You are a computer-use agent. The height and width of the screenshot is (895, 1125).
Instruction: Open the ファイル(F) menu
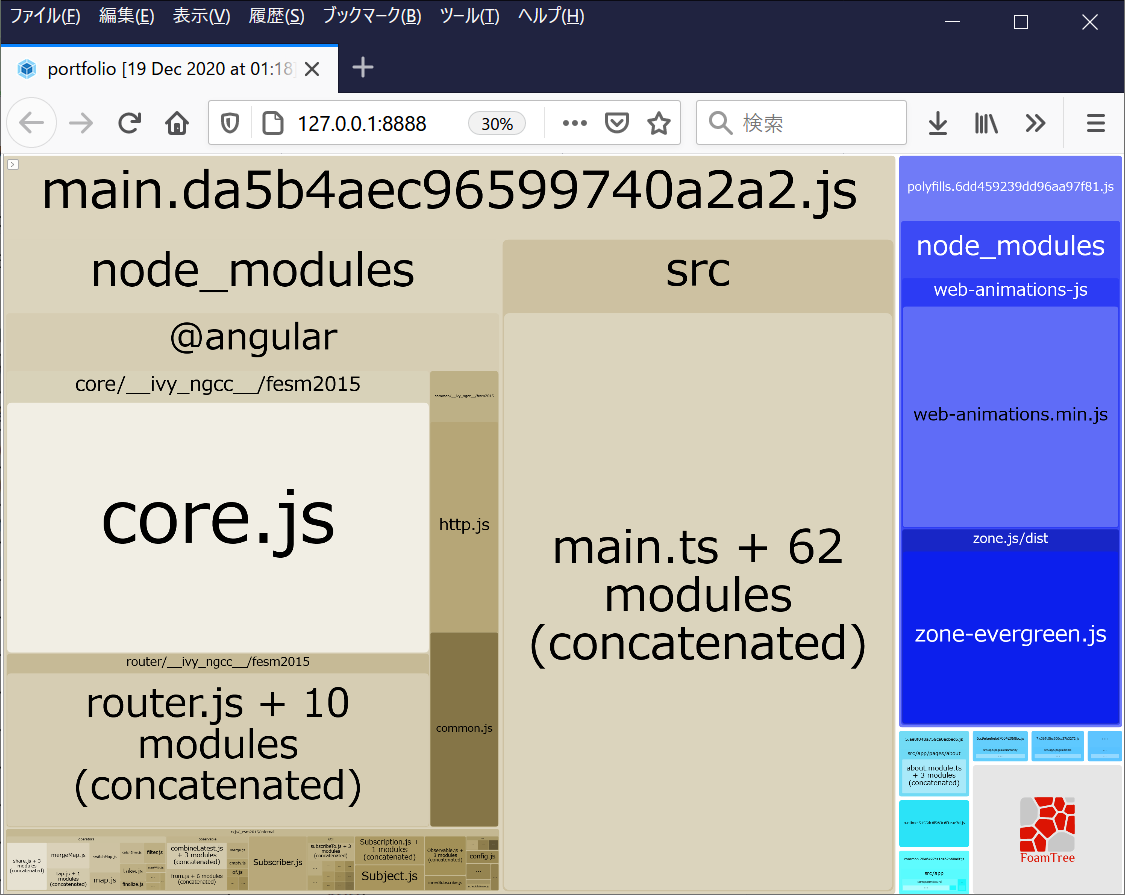[x=45, y=16]
